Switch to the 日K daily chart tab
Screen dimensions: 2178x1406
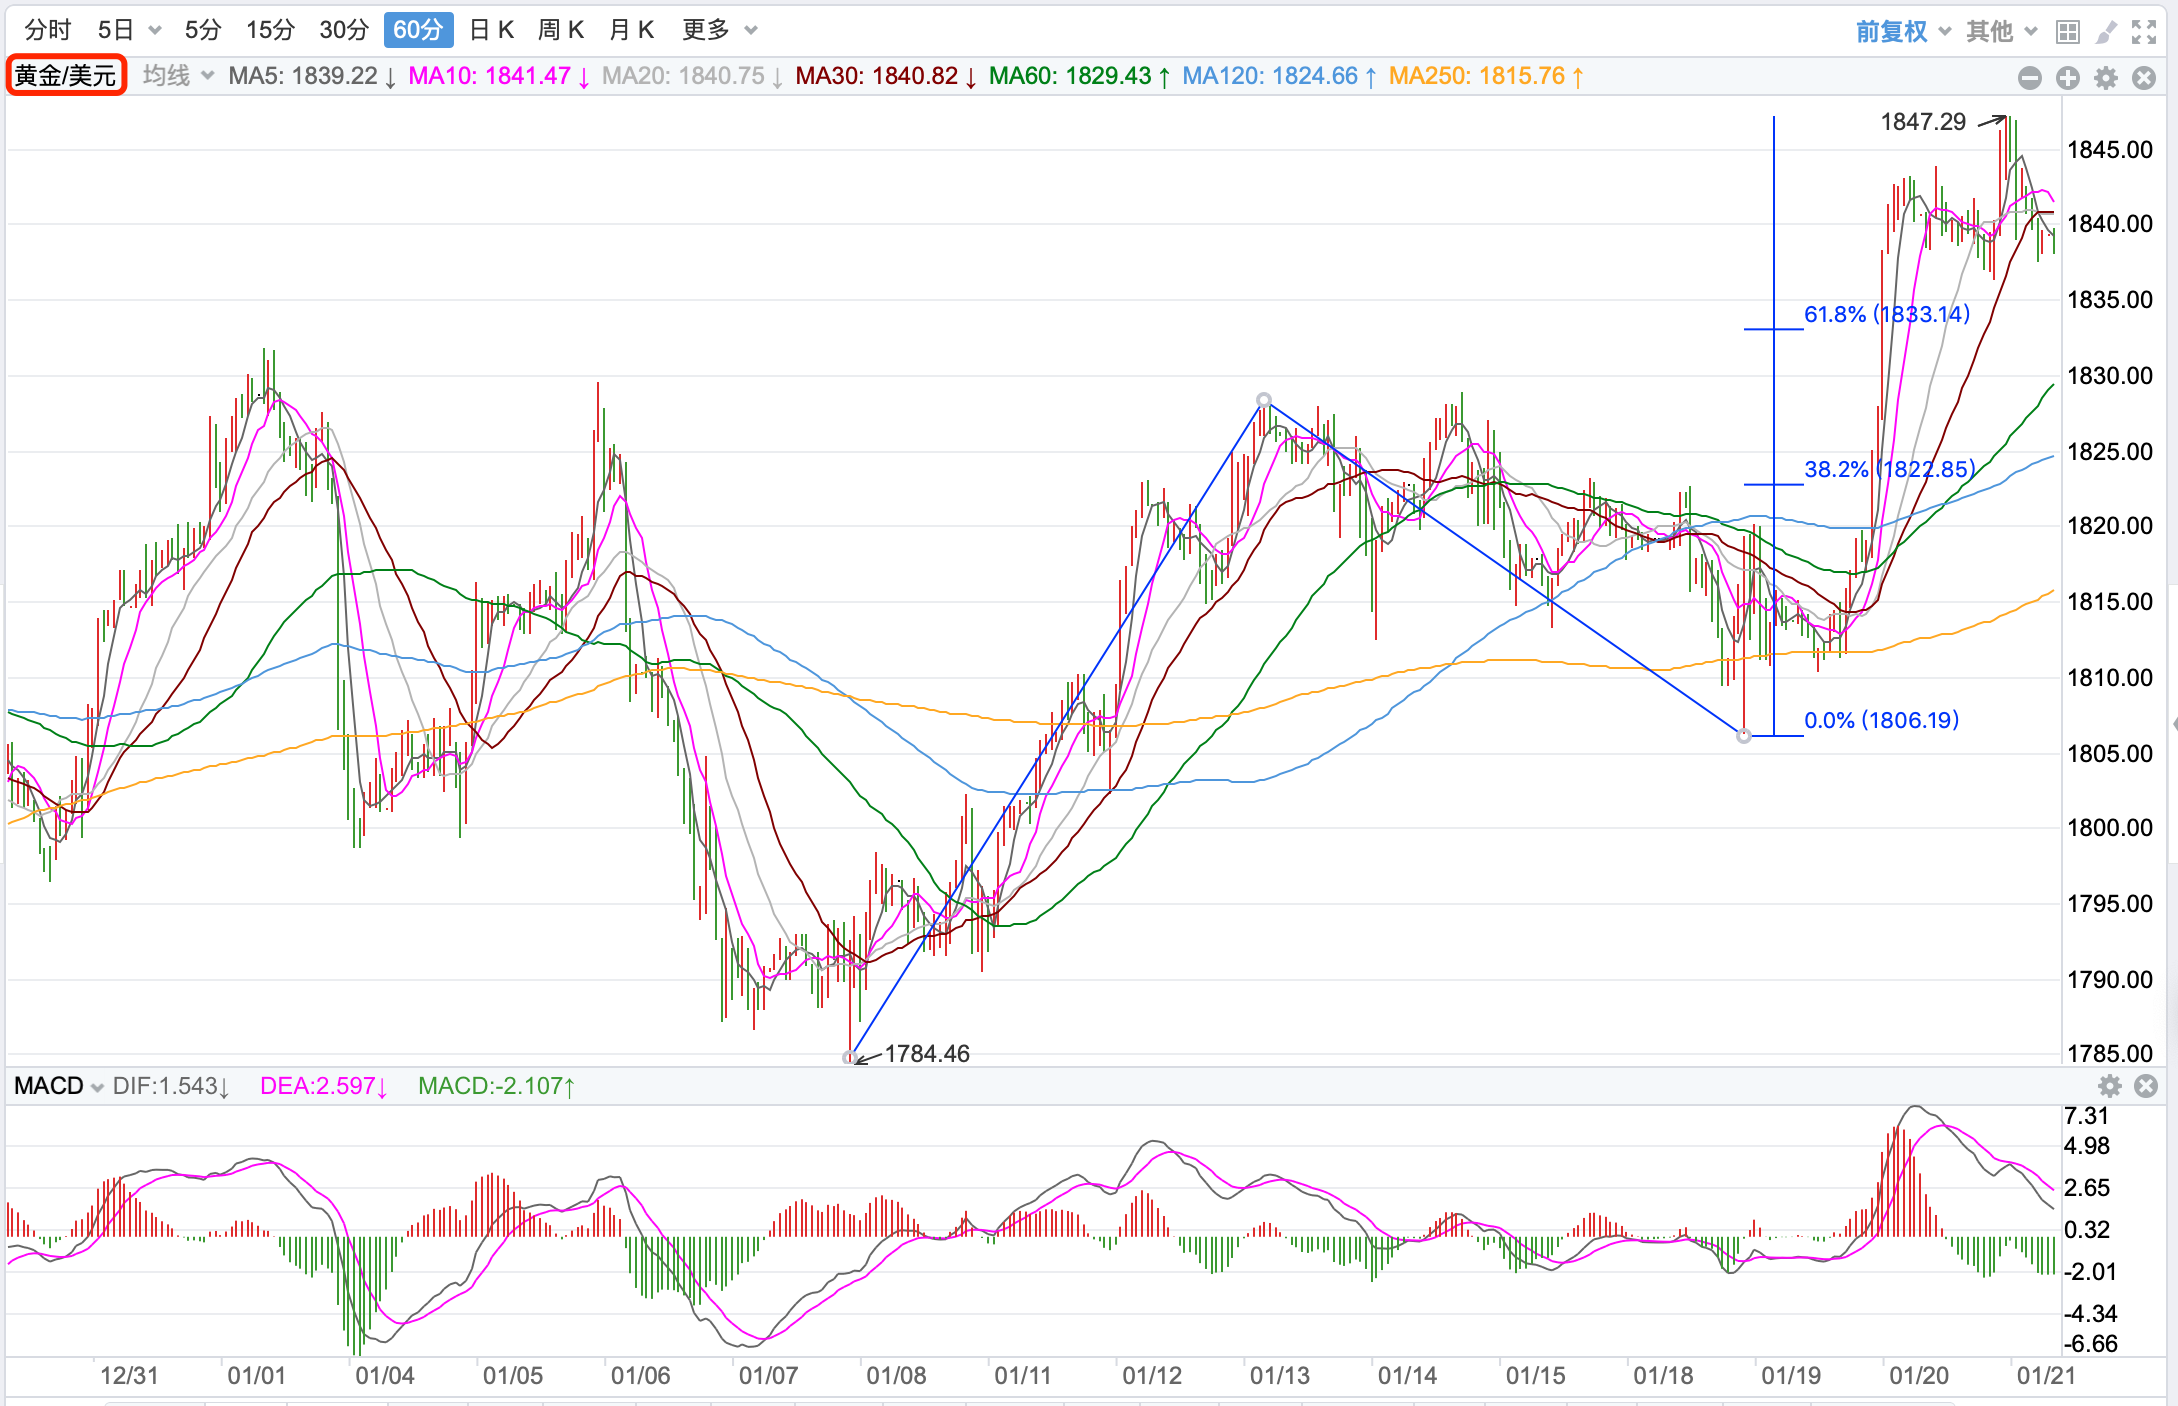point(491,30)
